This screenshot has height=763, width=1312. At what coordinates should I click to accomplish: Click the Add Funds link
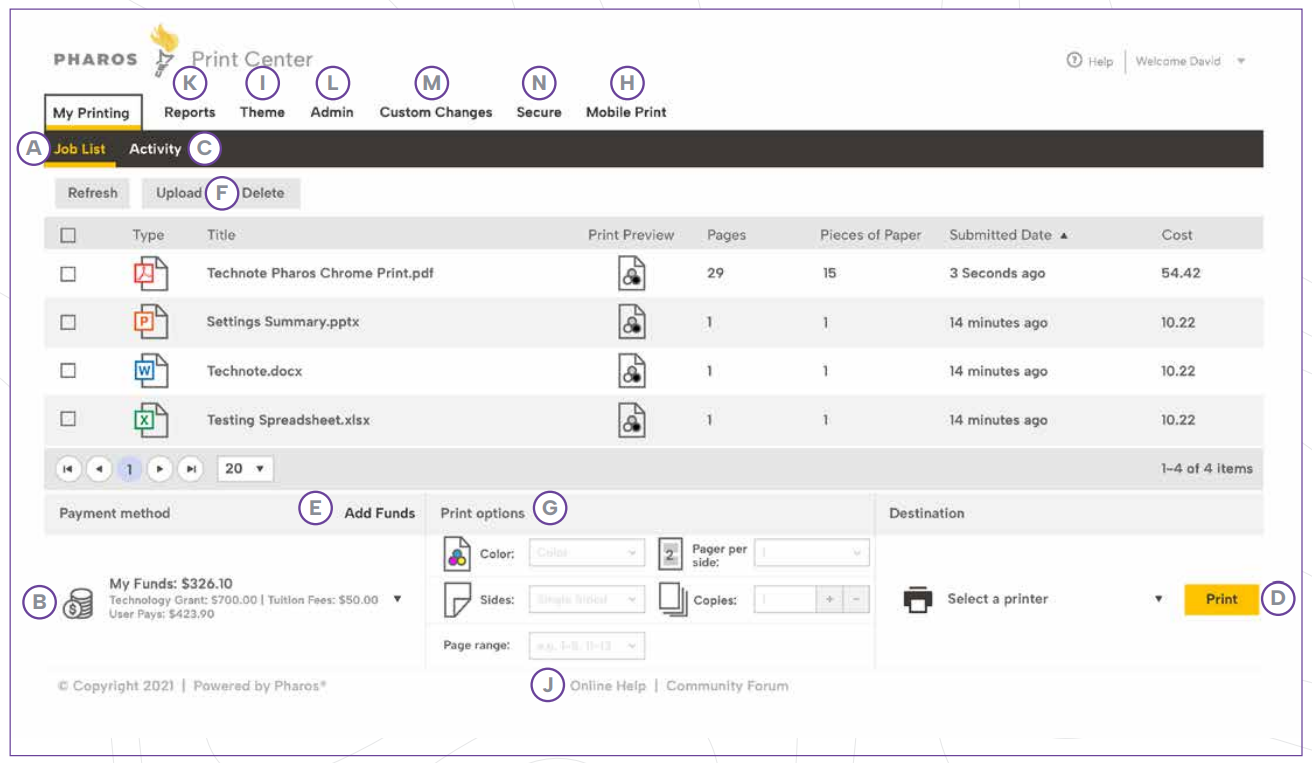click(379, 513)
